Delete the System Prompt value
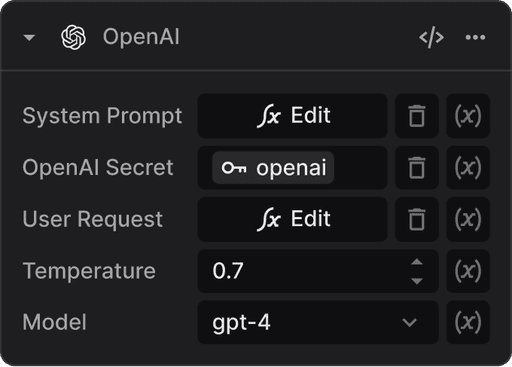Viewport: 512px width, 367px height. [417, 116]
